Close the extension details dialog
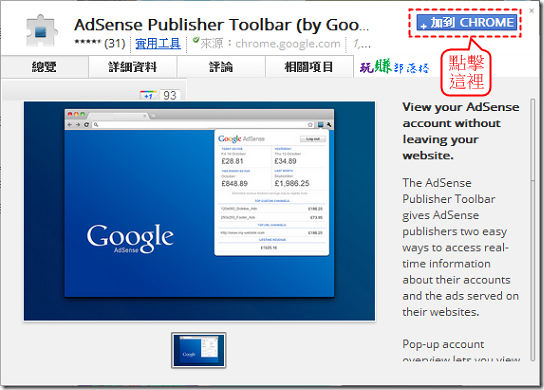544x390 pixels. tap(531, 11)
